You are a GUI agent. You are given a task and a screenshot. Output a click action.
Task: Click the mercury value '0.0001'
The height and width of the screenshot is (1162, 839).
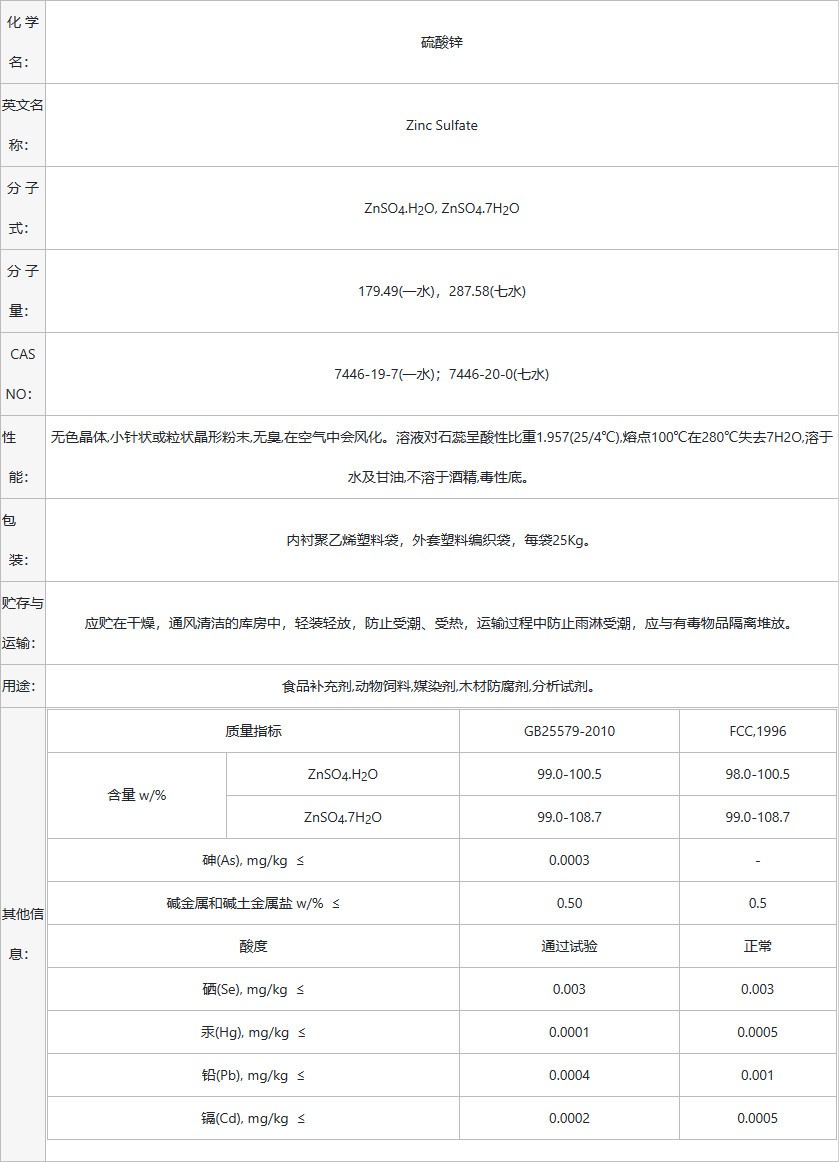tap(569, 1032)
